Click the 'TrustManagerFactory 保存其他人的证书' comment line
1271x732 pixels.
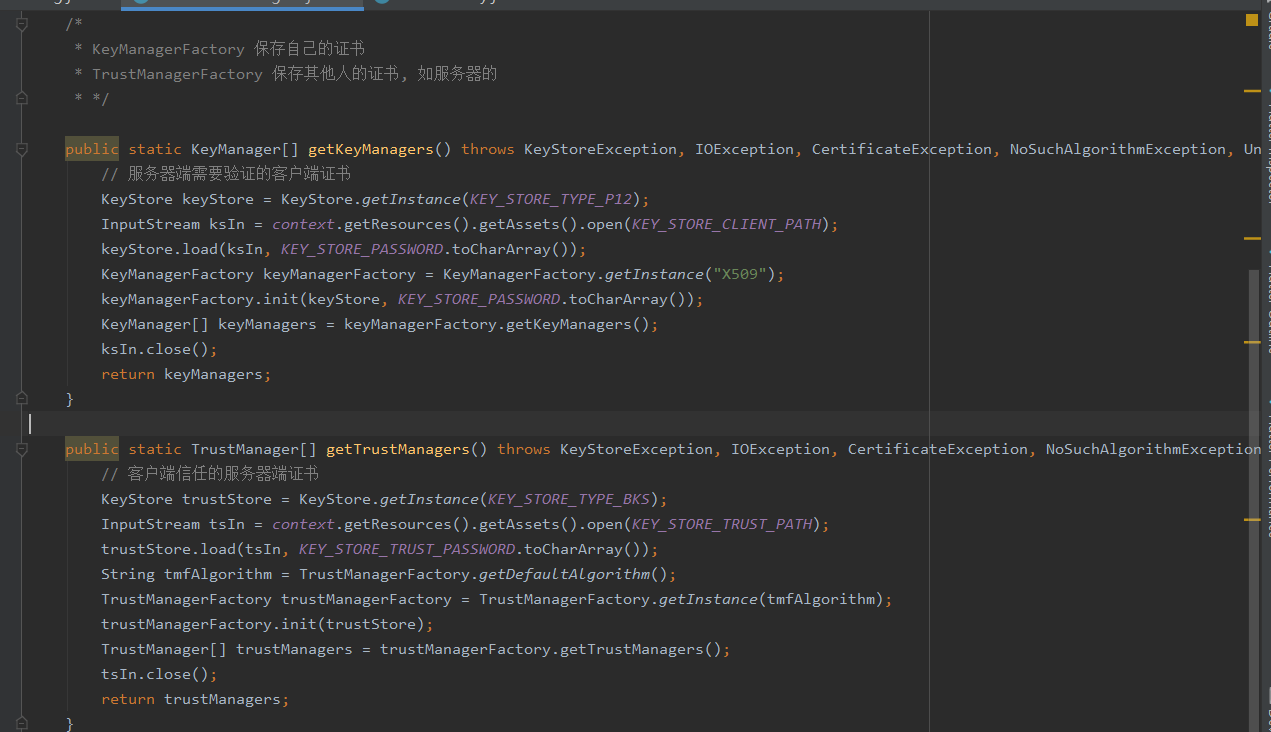pyautogui.click(x=286, y=74)
